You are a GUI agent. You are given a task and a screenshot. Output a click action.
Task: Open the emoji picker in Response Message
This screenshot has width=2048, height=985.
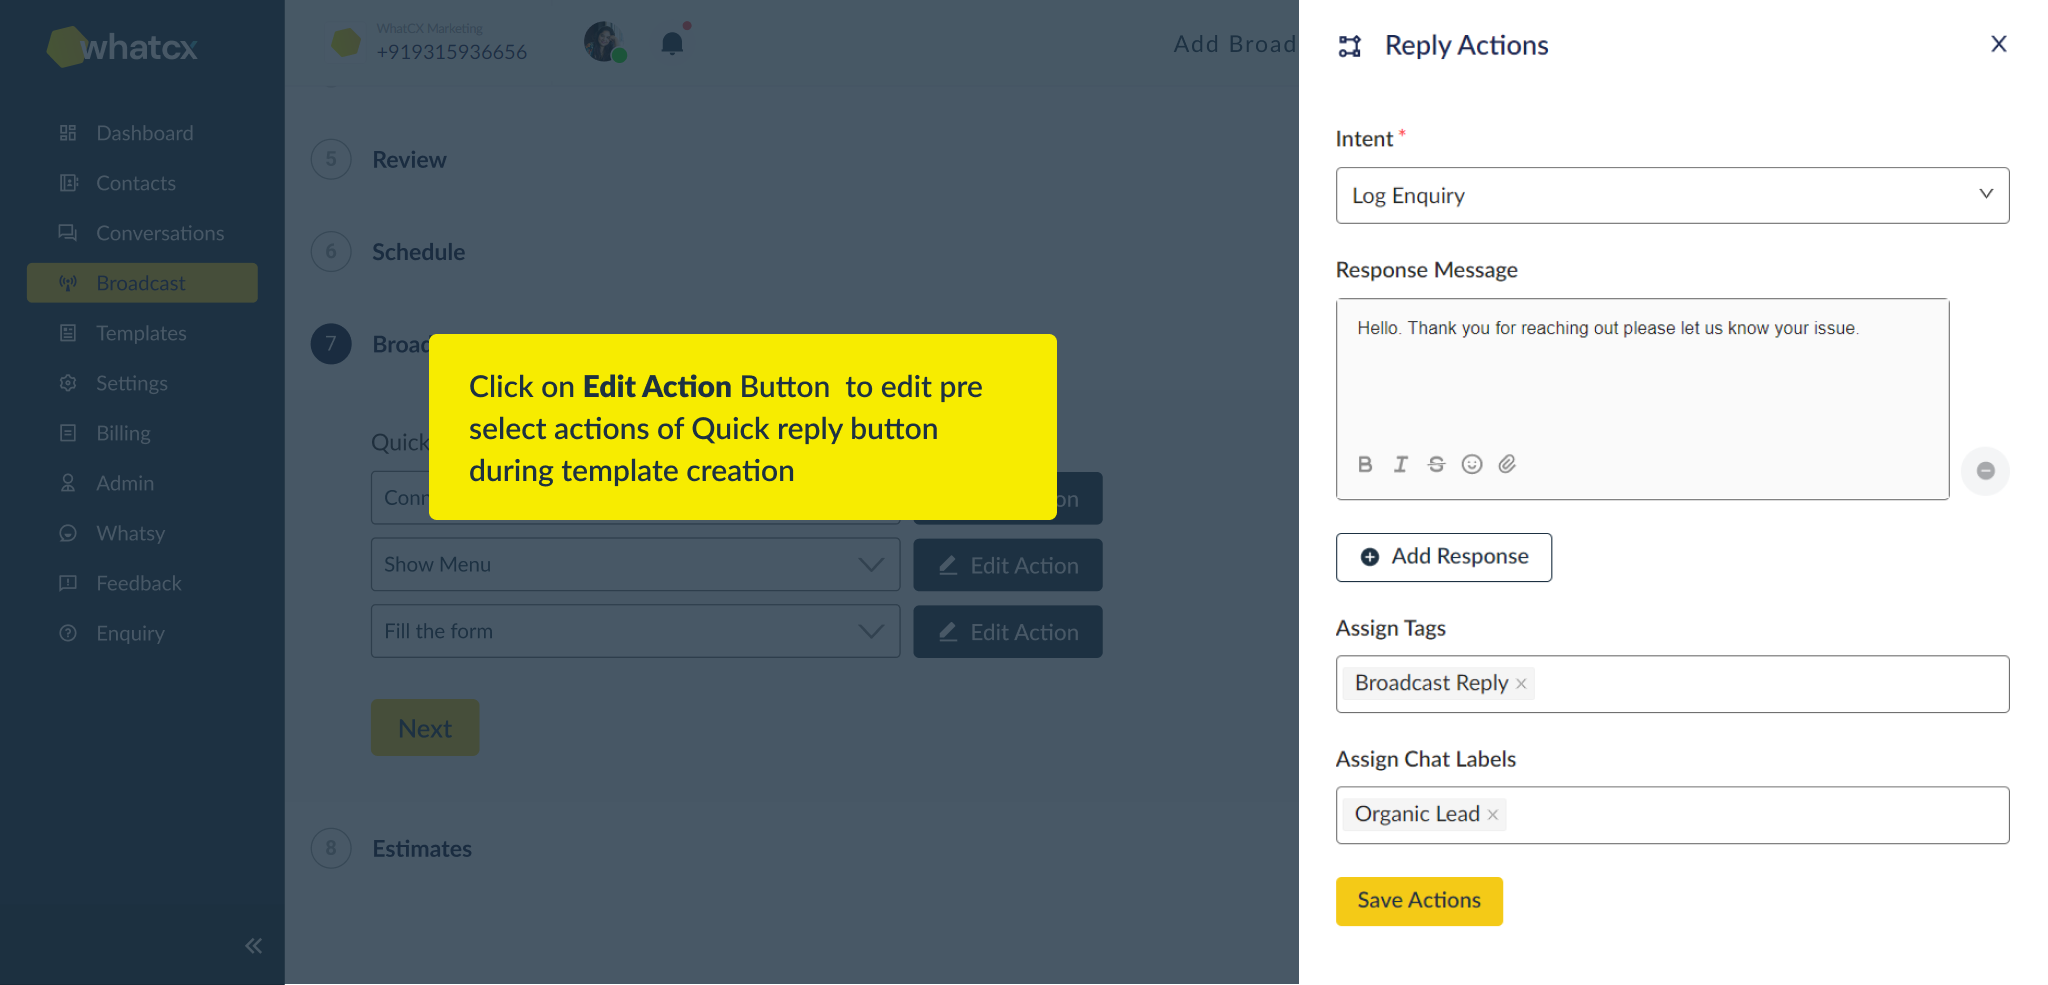click(1472, 463)
